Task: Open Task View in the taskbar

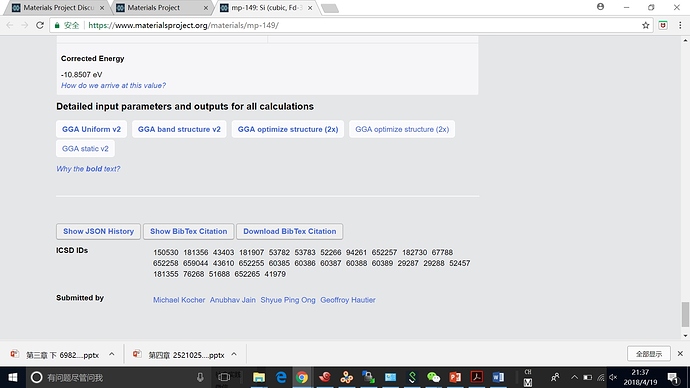Action: click(x=224, y=377)
